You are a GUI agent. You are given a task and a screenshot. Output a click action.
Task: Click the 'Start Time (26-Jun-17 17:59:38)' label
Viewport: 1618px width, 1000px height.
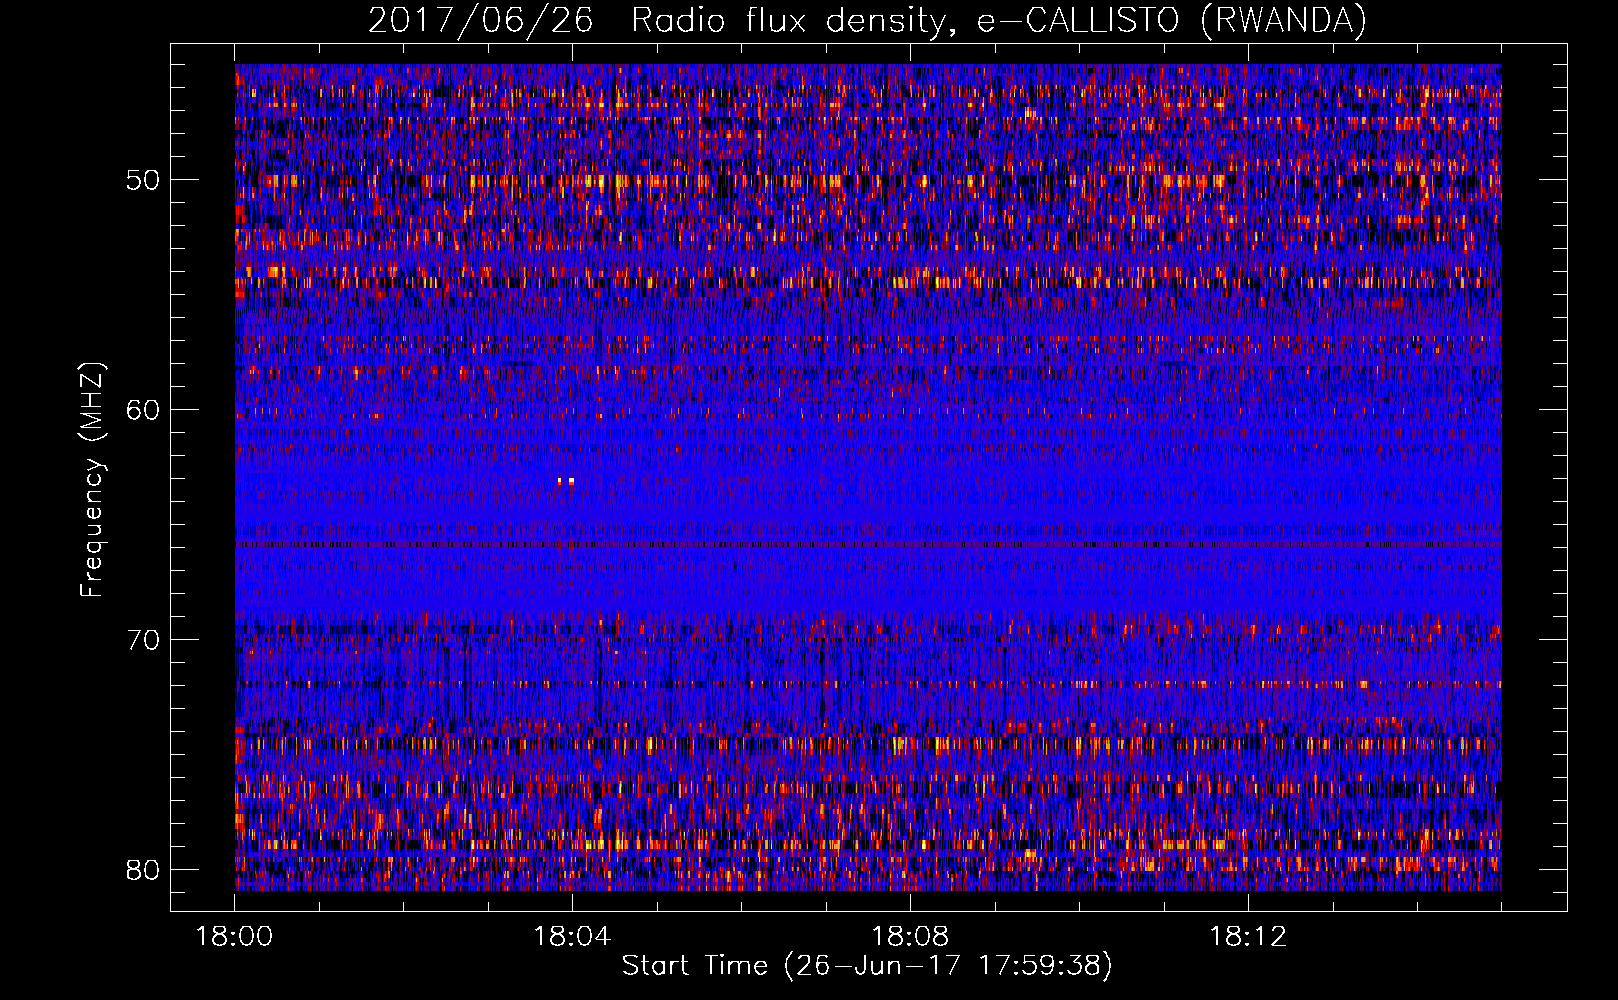(867, 966)
